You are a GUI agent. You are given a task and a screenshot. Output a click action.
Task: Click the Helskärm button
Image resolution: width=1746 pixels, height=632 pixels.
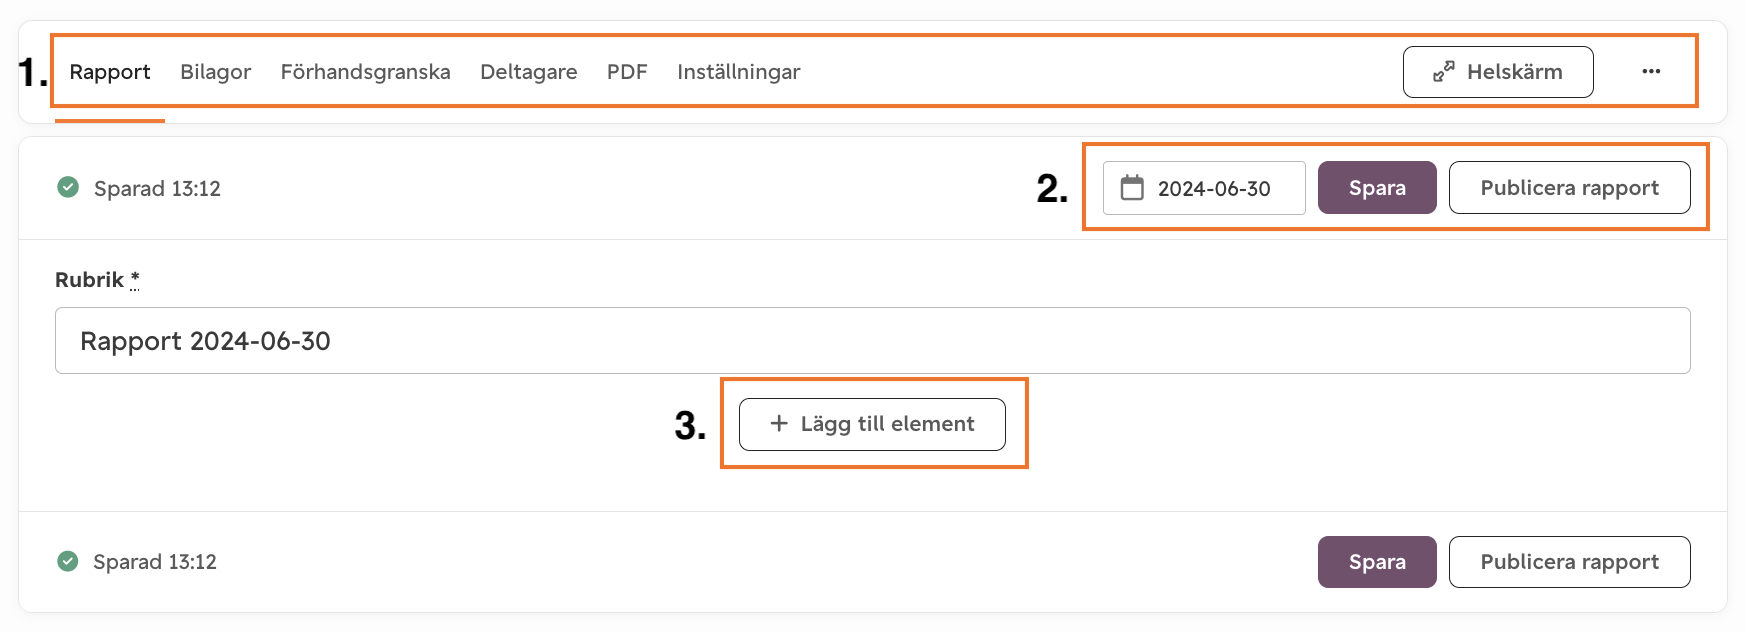click(1498, 72)
